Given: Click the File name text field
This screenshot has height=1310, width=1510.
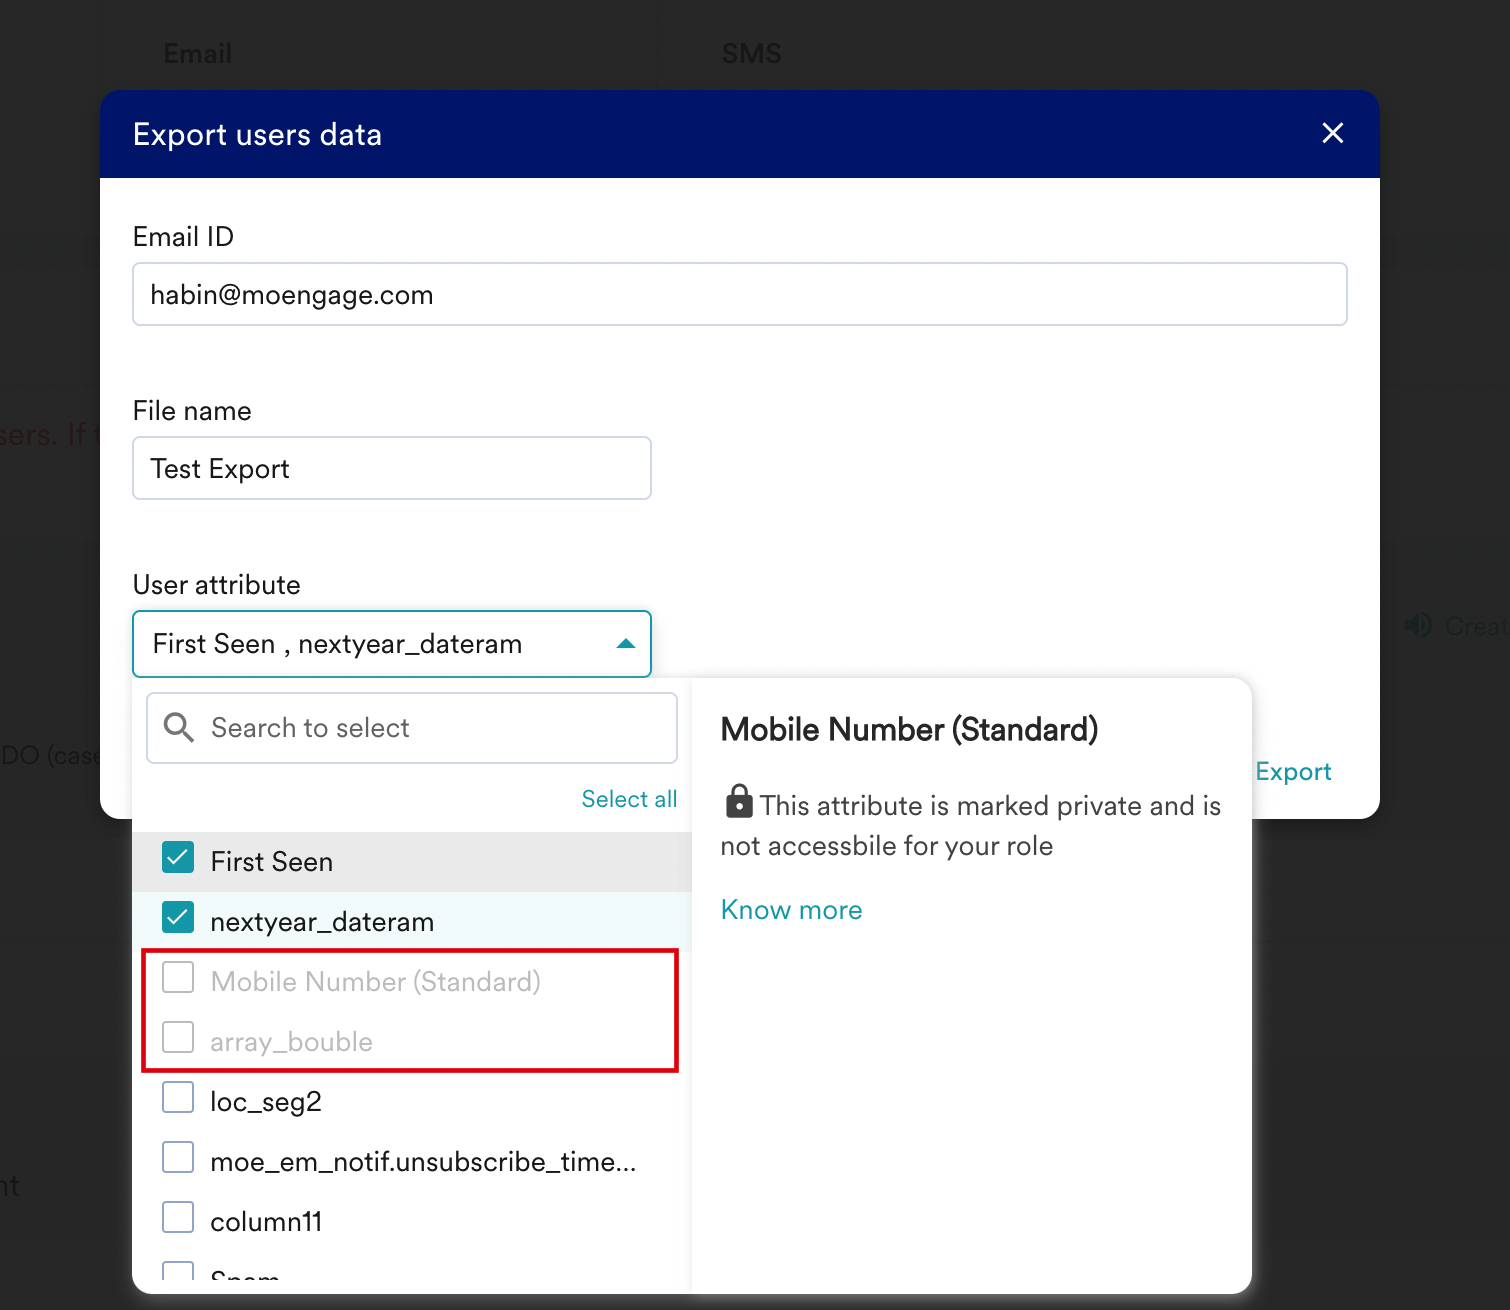Looking at the screenshot, I should coord(391,468).
